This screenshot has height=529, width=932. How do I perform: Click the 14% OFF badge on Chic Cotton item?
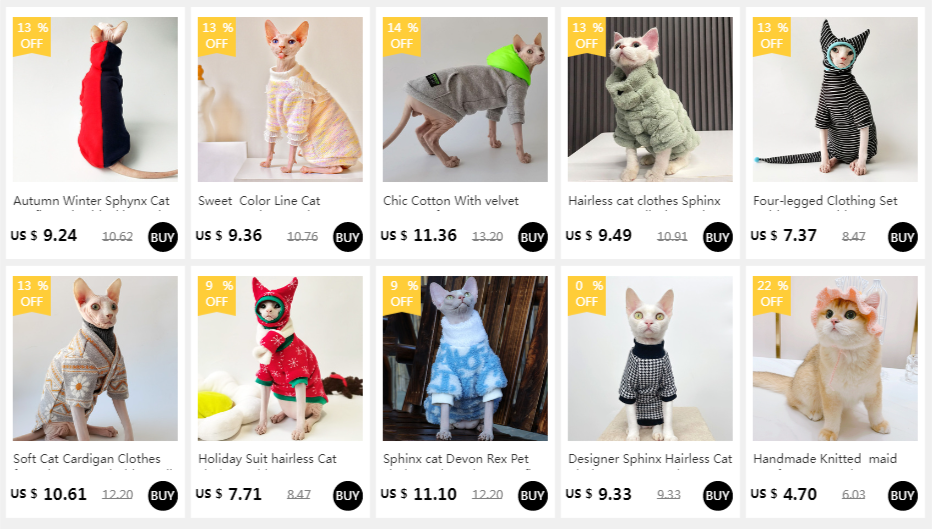point(402,37)
